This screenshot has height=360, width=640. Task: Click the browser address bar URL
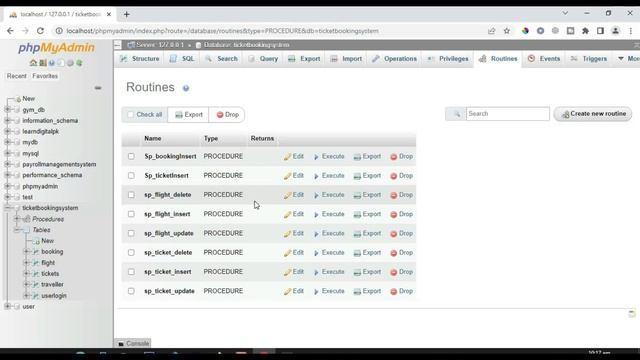[222, 31]
